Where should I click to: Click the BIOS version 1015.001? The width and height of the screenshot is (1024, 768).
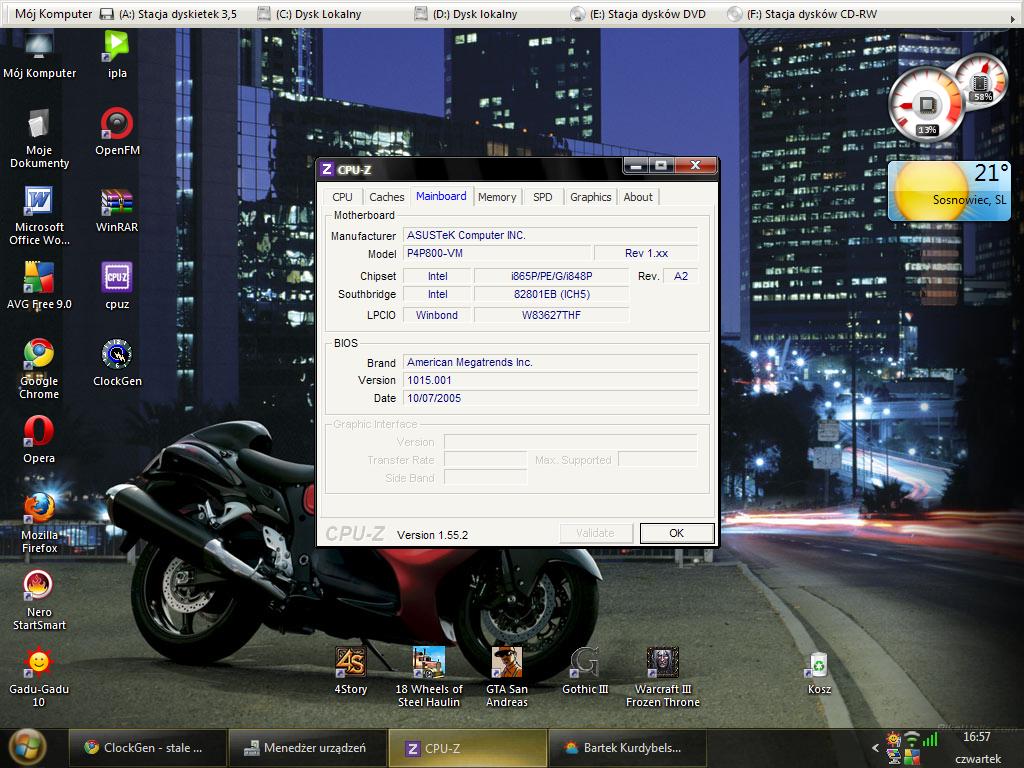pos(551,380)
